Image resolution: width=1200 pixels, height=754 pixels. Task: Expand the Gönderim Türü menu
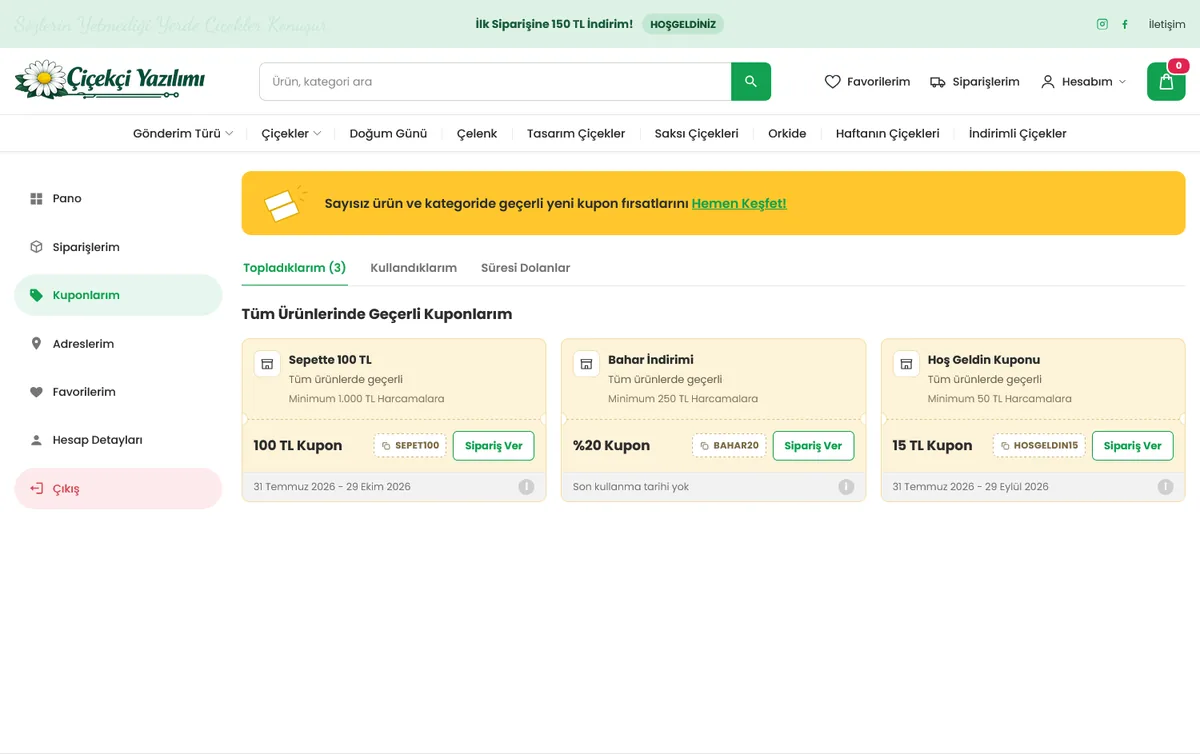click(183, 133)
